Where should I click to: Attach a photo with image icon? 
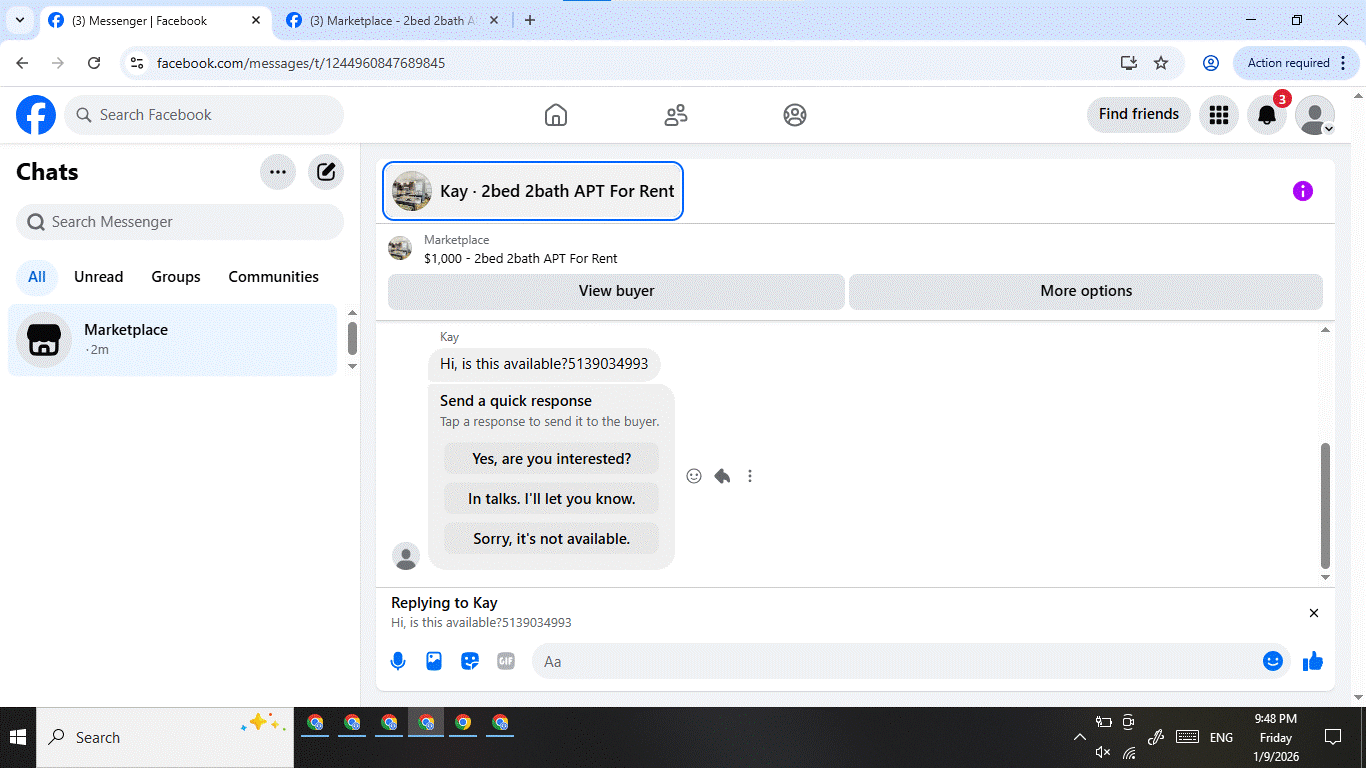[x=434, y=661]
